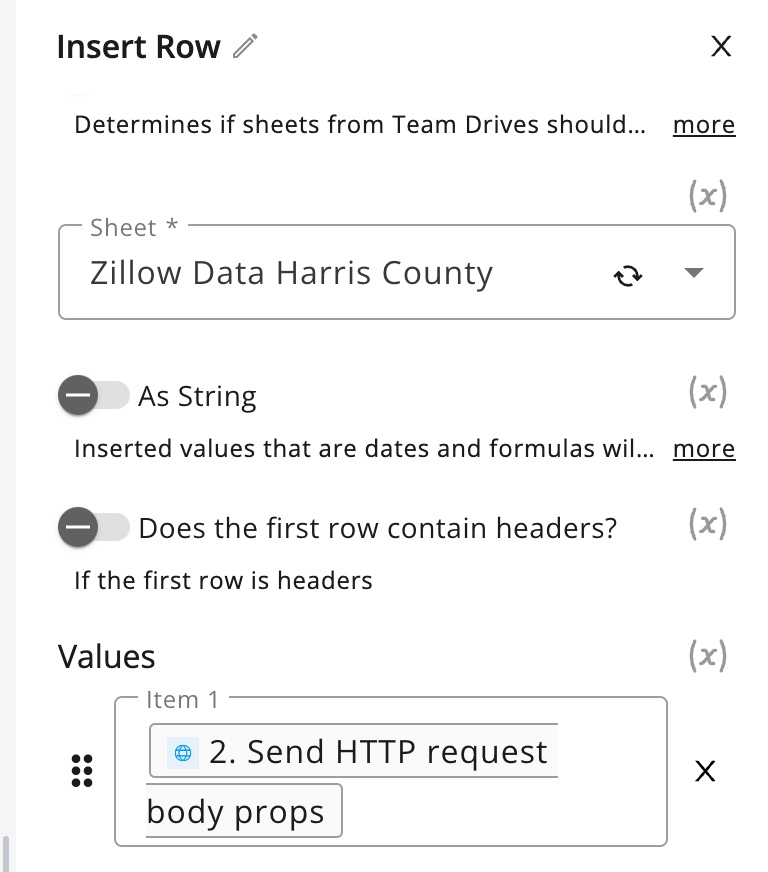The width and height of the screenshot is (768, 872).
Task: Click the (x) icon beside As String
Action: pos(707,393)
